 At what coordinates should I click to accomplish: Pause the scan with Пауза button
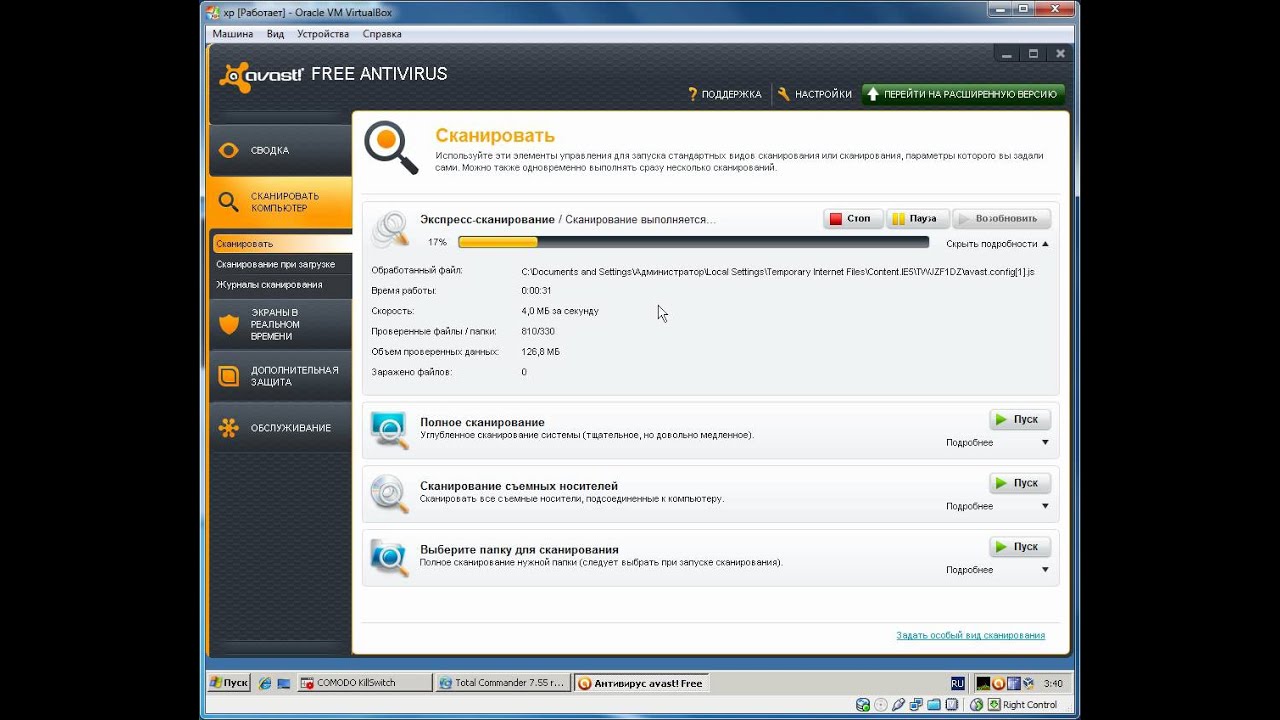pos(917,219)
